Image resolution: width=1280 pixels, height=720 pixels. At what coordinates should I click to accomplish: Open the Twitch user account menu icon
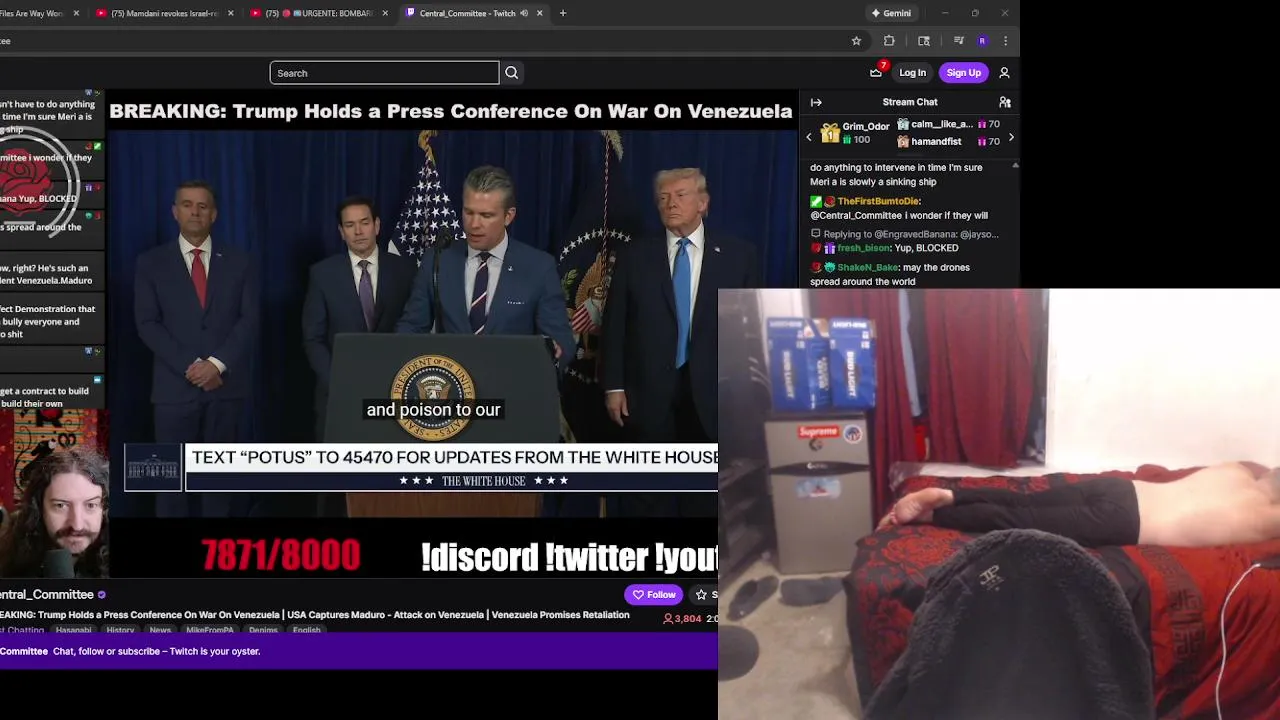click(1004, 73)
